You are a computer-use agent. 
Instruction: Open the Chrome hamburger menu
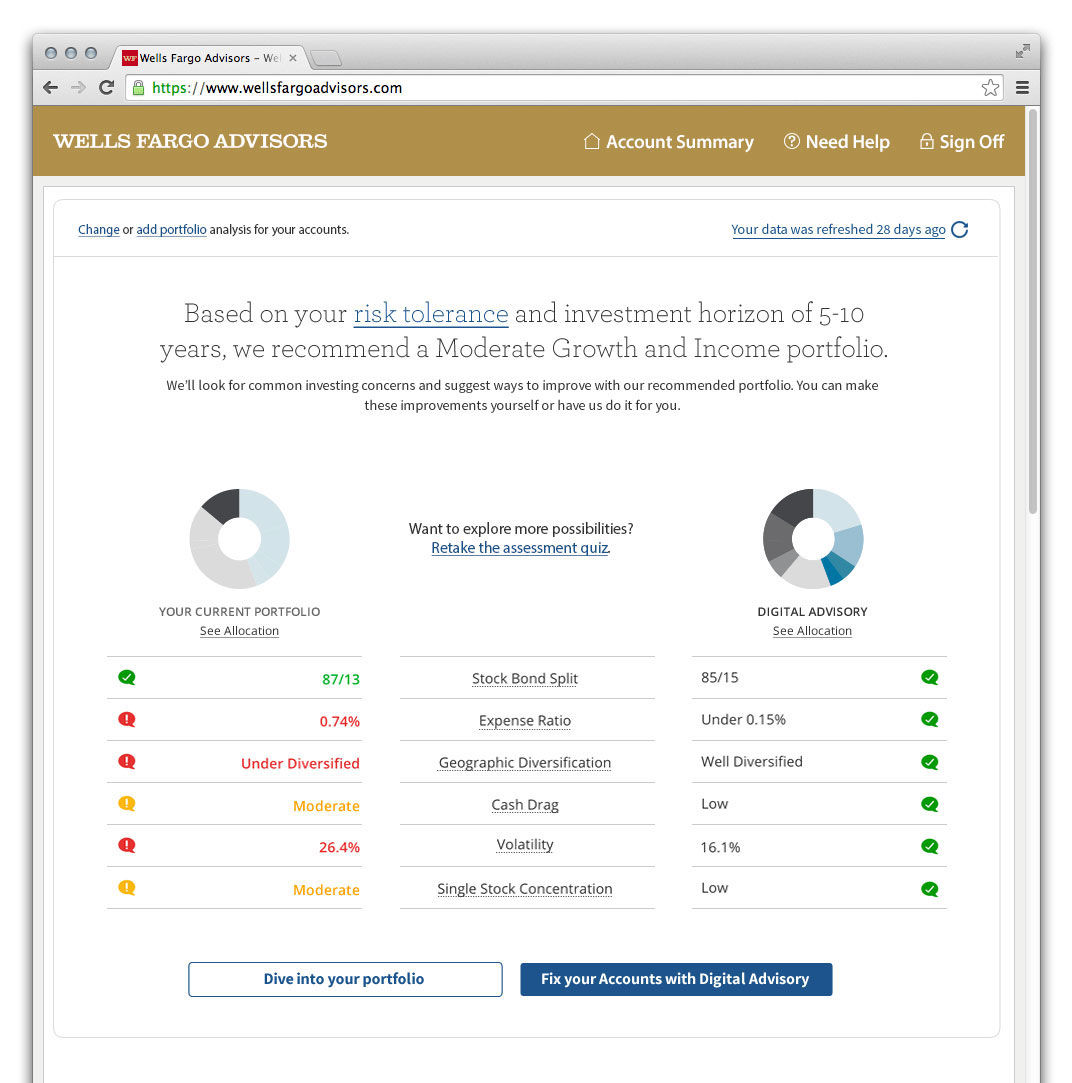(1022, 88)
